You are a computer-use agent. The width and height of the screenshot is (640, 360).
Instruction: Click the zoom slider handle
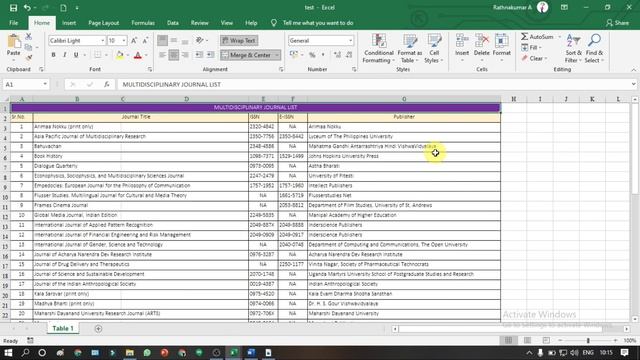(x=588, y=340)
